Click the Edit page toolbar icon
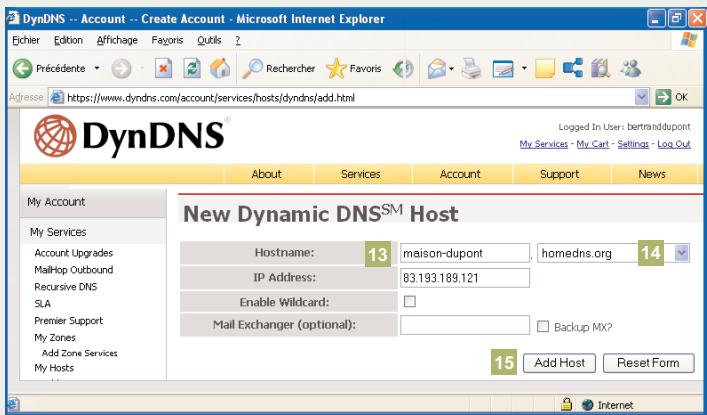Viewport: 707px width, 415px height. pyautogui.click(x=504, y=69)
